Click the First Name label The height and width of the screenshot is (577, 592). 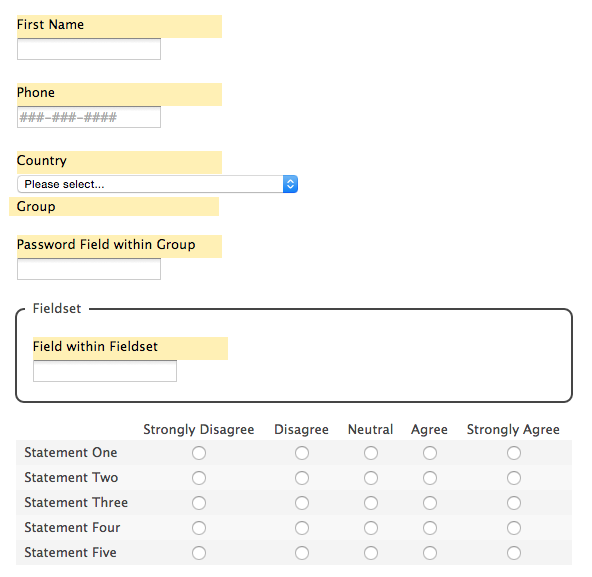[x=51, y=25]
